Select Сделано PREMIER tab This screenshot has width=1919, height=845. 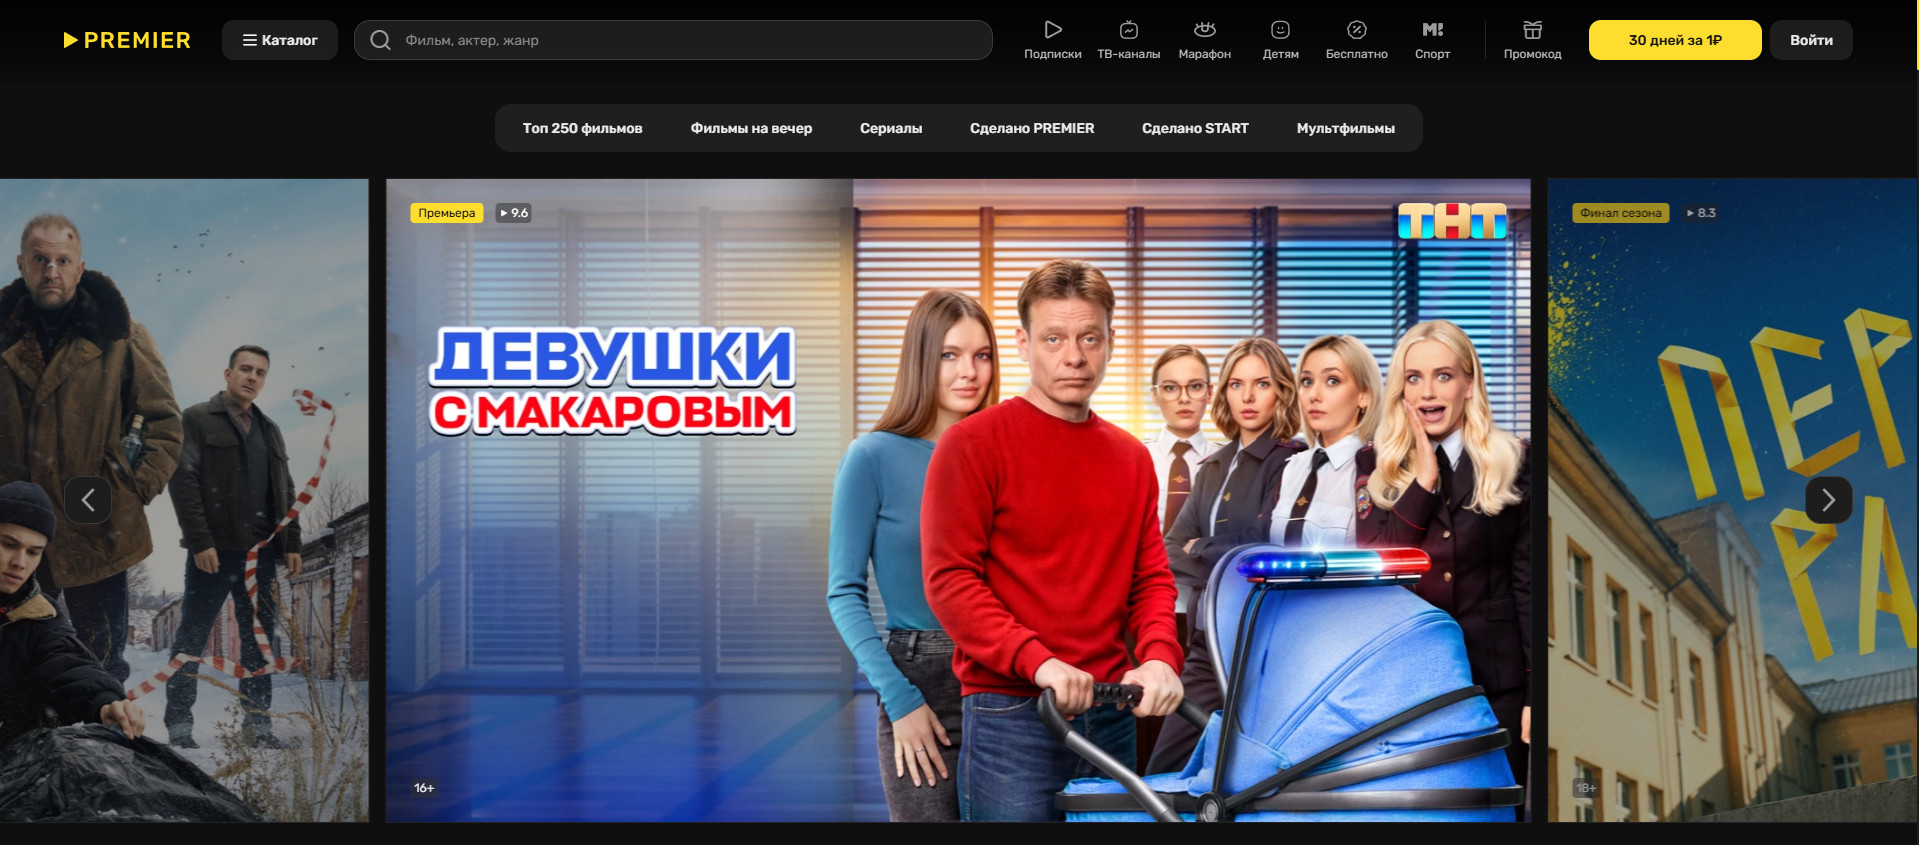coord(1032,128)
